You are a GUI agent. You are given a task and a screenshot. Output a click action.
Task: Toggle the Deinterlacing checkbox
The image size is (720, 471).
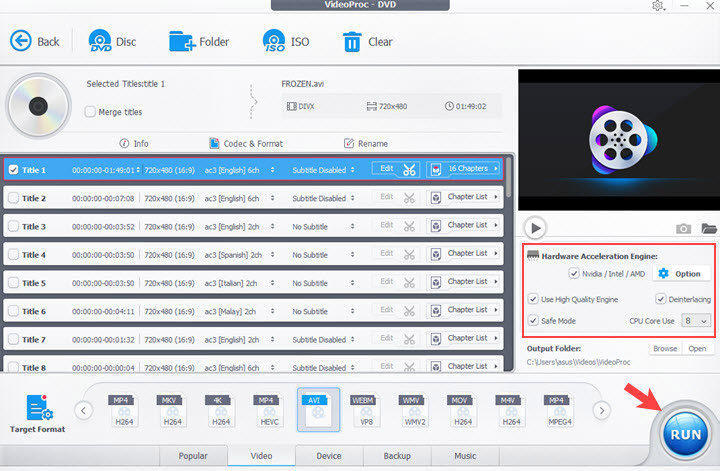pos(660,299)
